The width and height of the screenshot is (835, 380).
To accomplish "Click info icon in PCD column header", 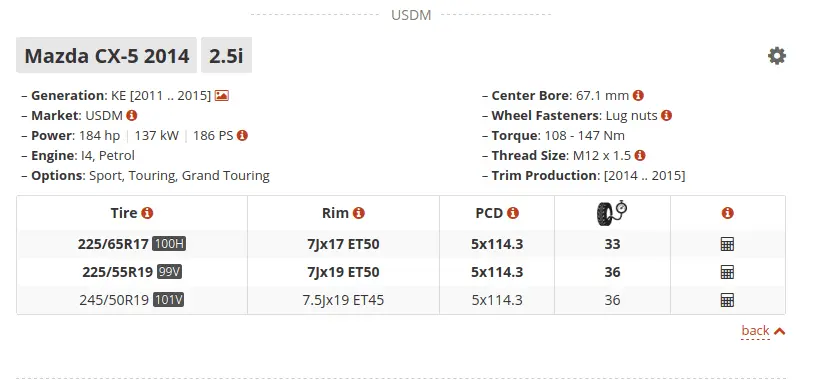I will [513, 213].
